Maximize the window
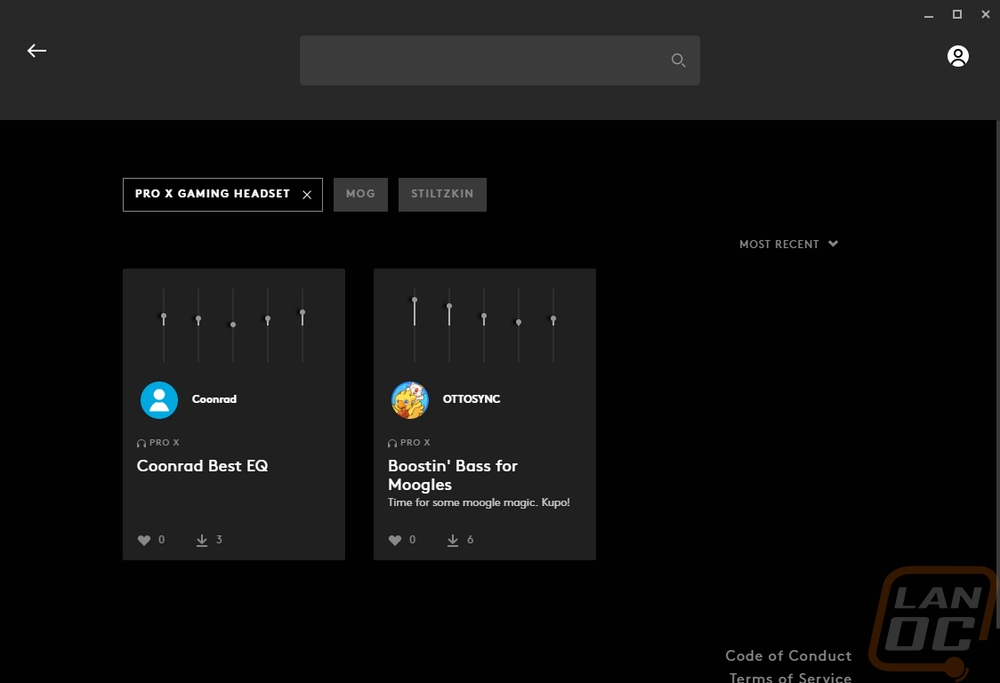The height and width of the screenshot is (683, 1000). [x=957, y=14]
